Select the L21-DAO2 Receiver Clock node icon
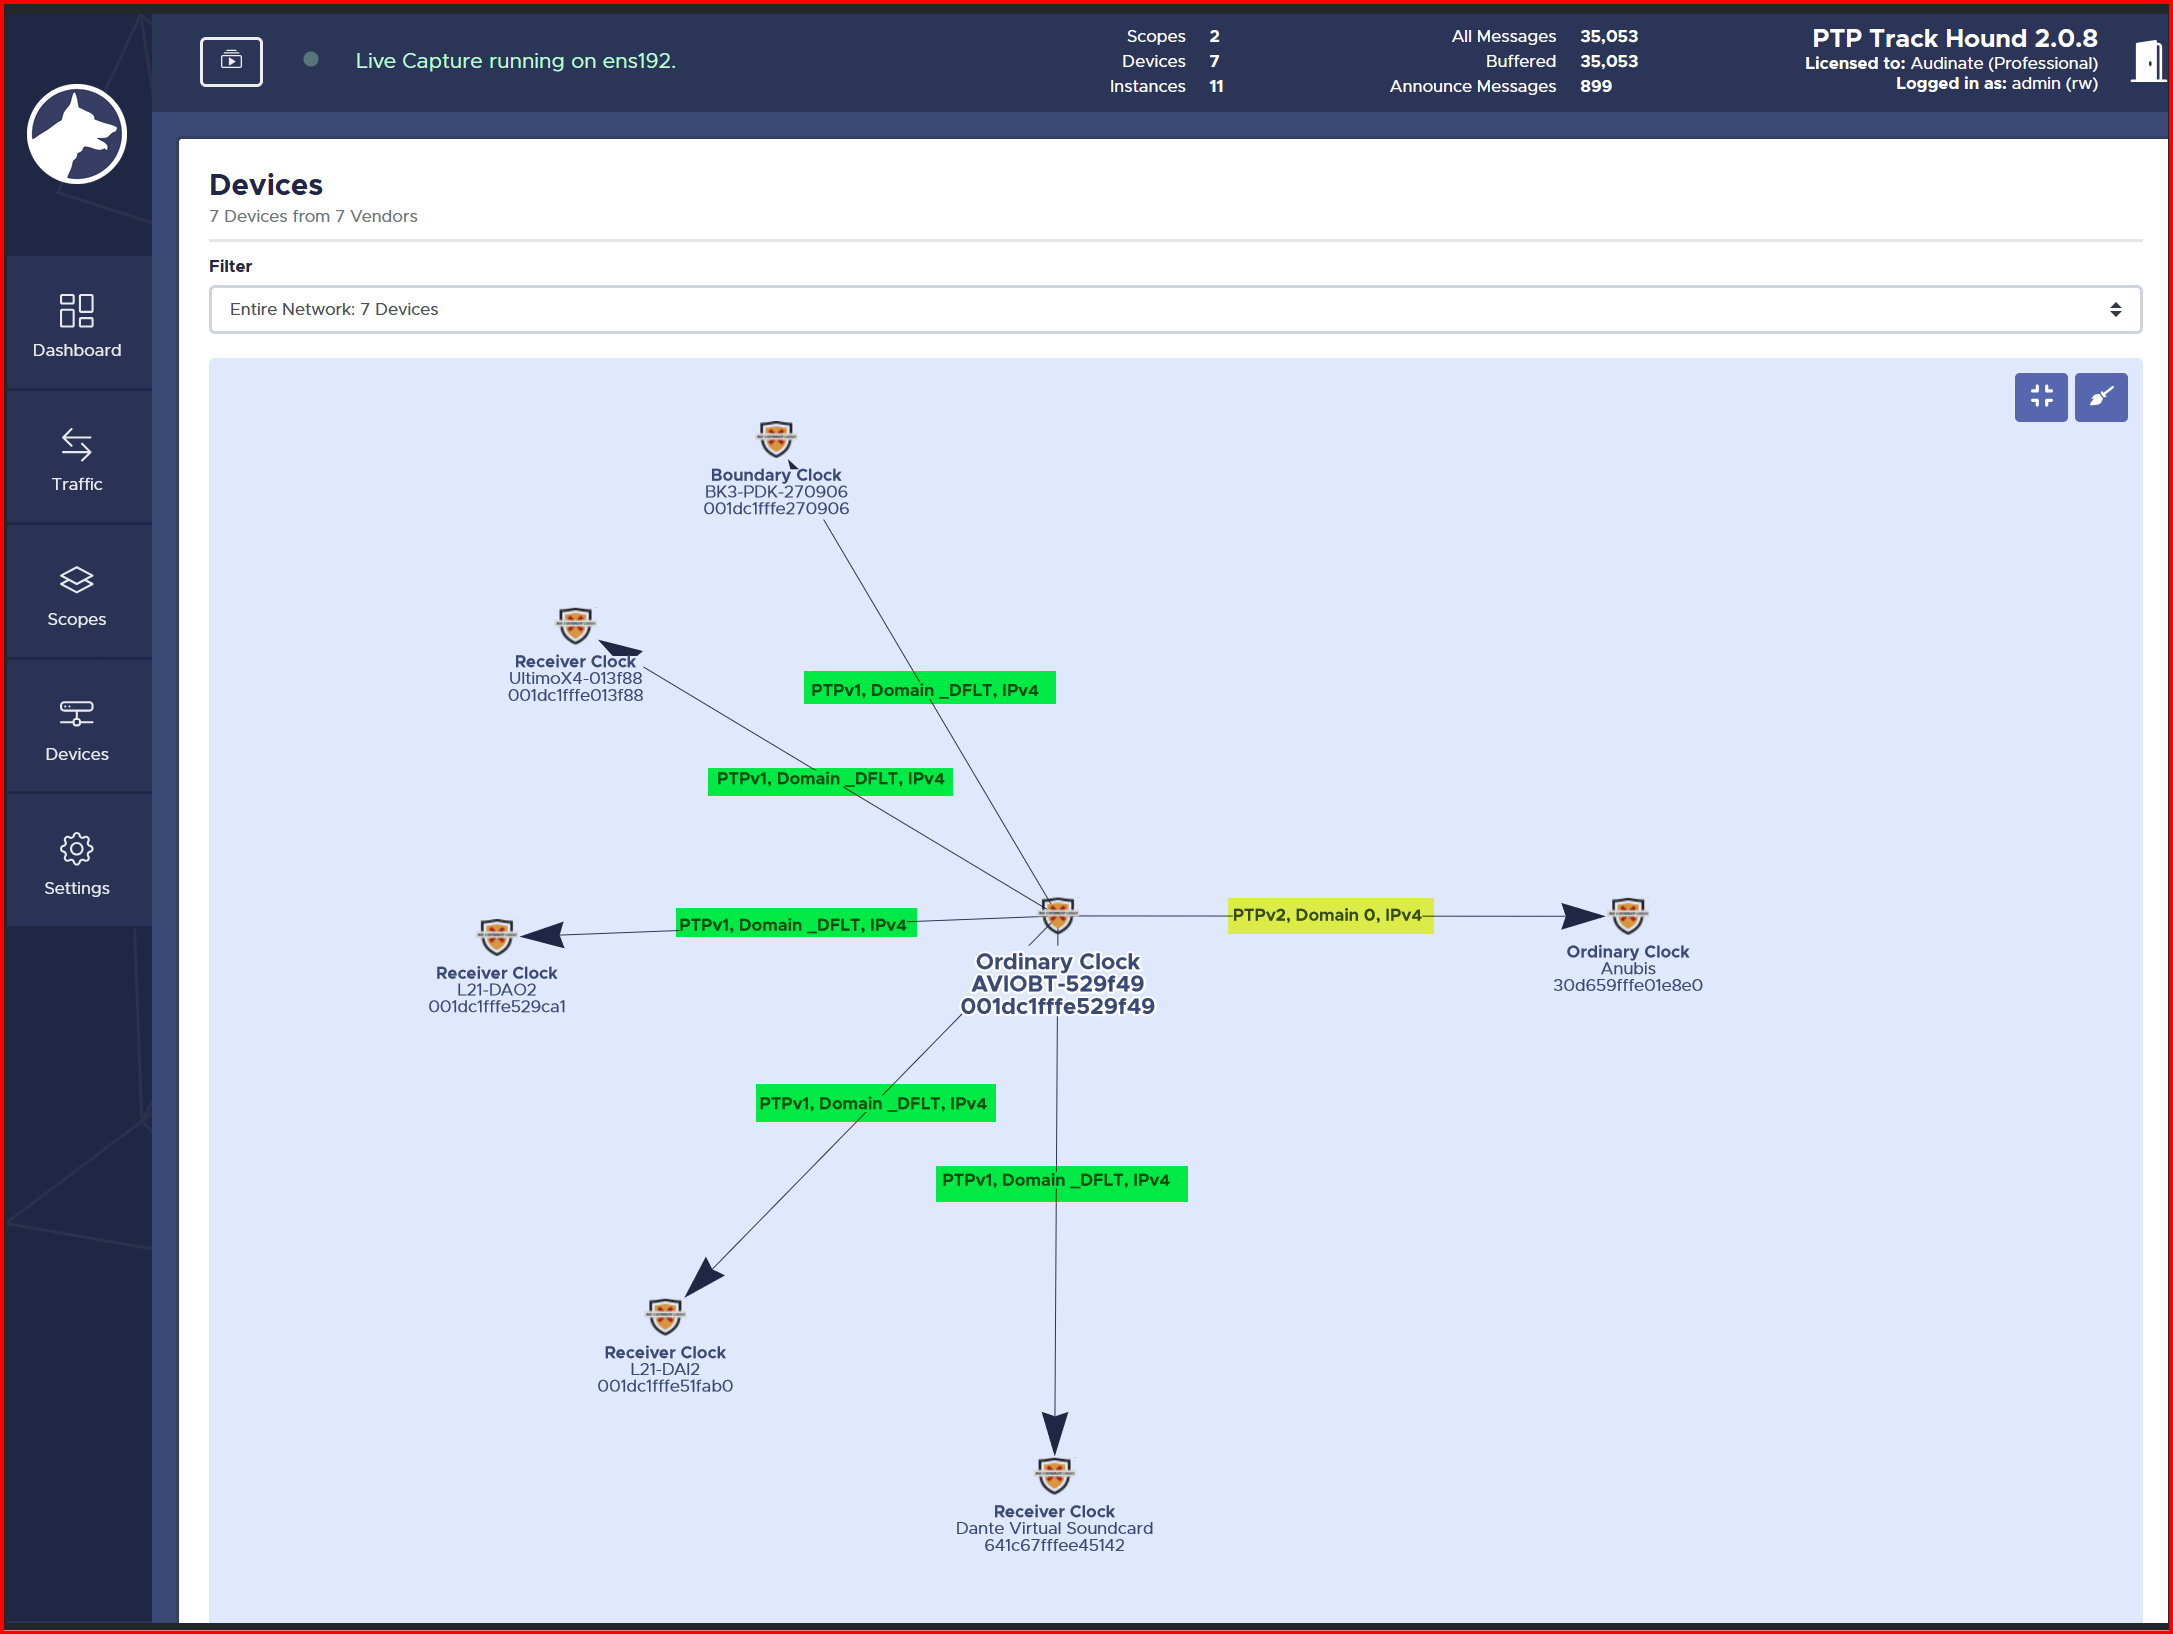This screenshot has height=1634, width=2173. [x=497, y=937]
